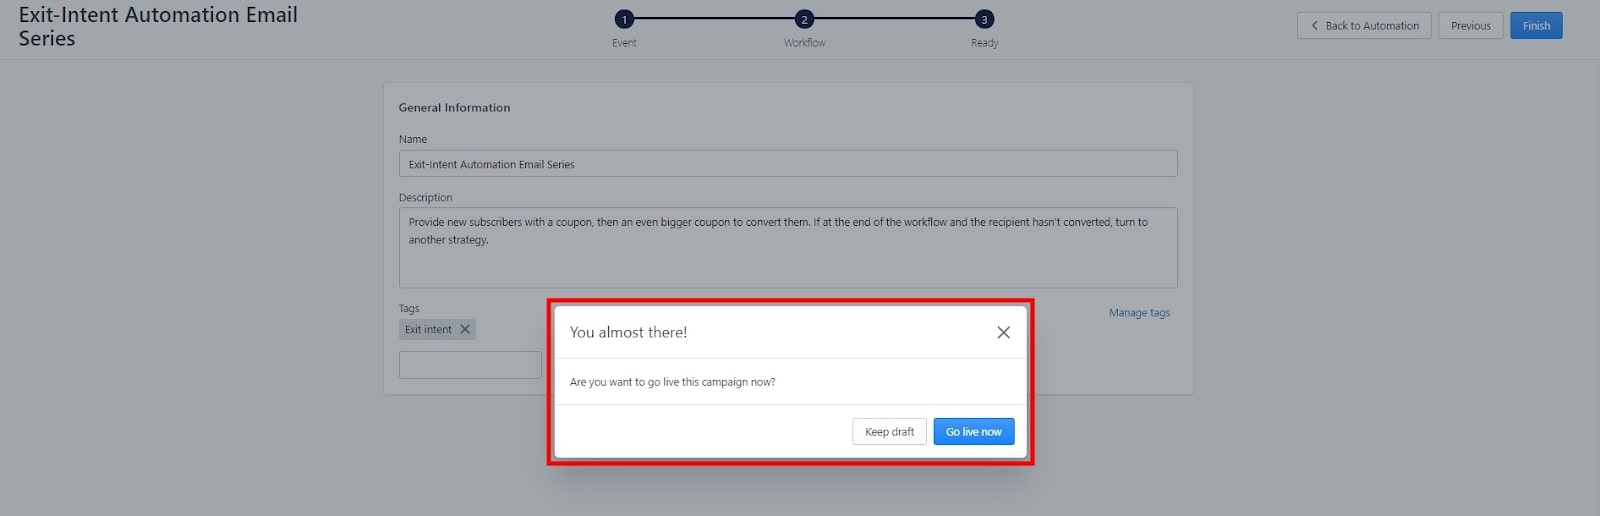Click the Workflow step label
1600x516 pixels.
804,43
